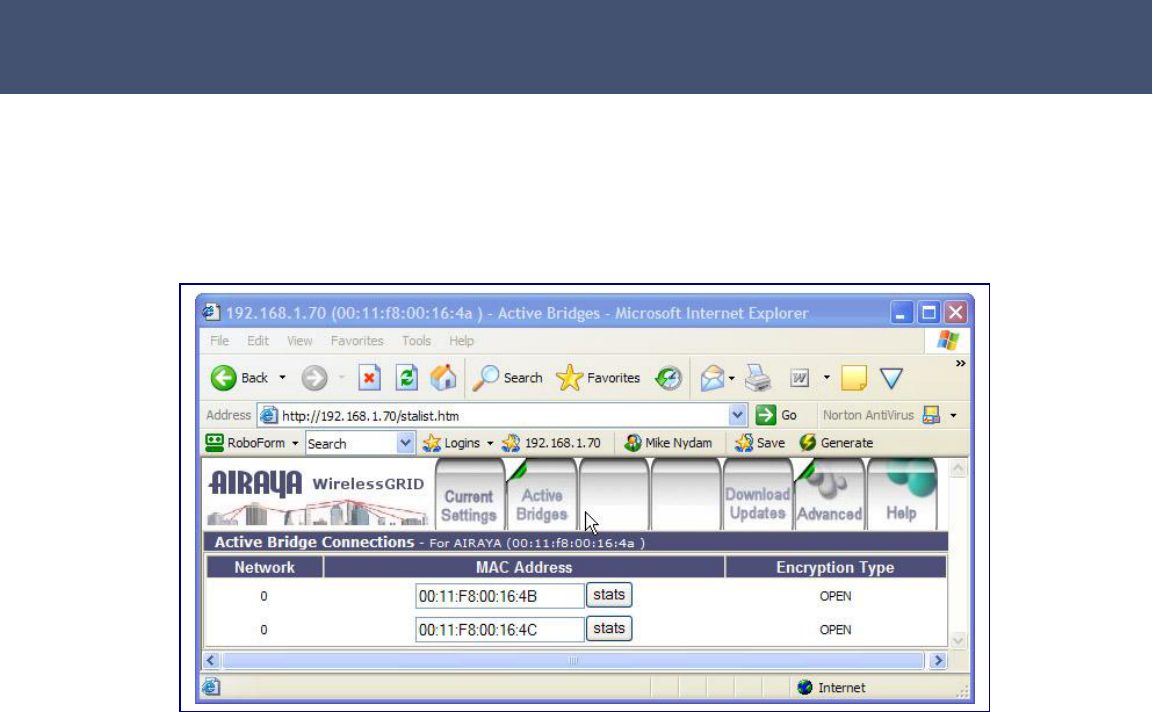Click vertical scrollbar down arrow
1153x712 pixels.
(957, 640)
